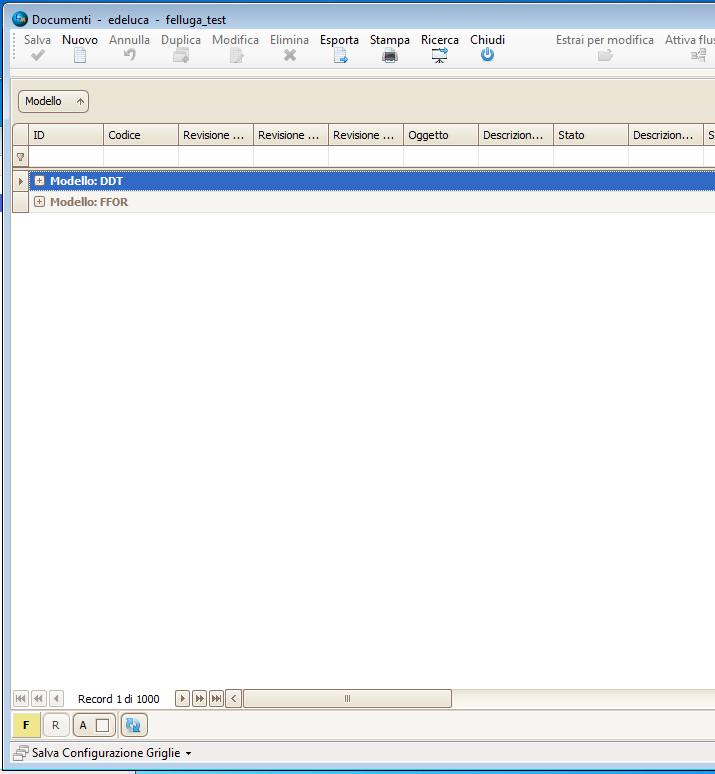Viewport: 715px width, 774px height.
Task: Click the Stampa printer icon
Action: coord(390,56)
